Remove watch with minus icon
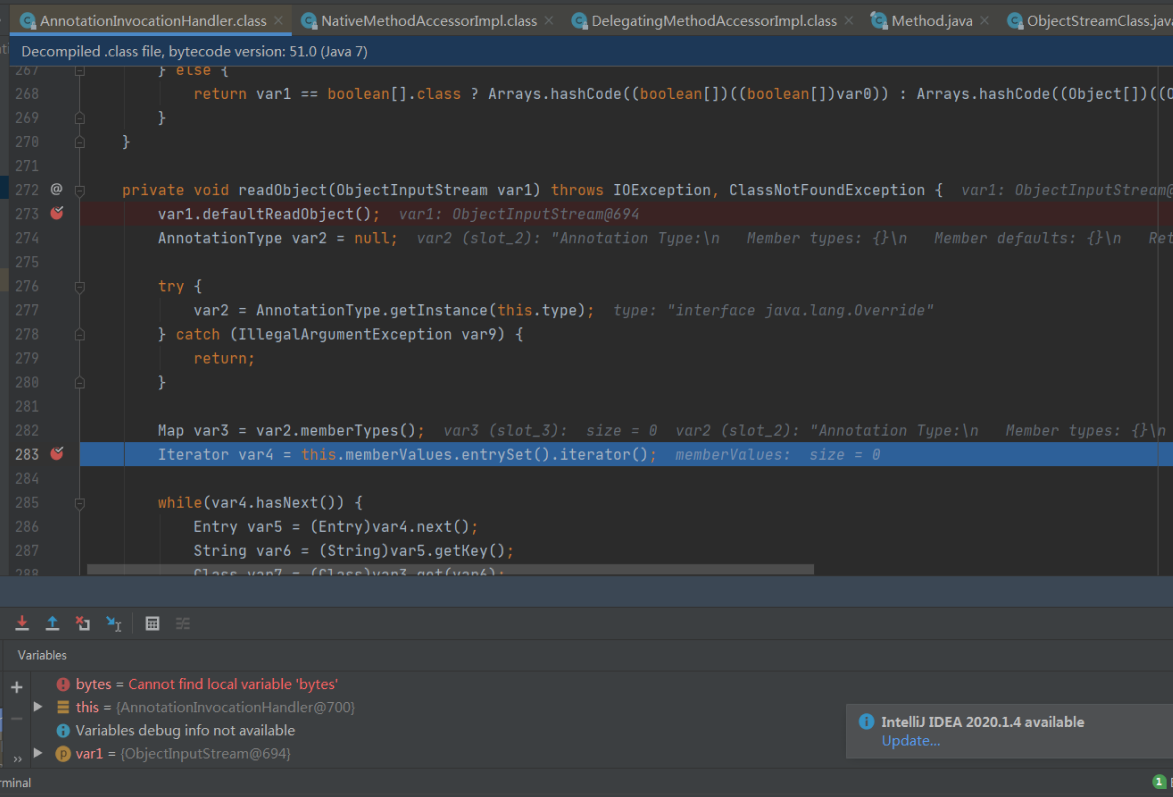Screen dimensions: 1173x797 [16, 718]
